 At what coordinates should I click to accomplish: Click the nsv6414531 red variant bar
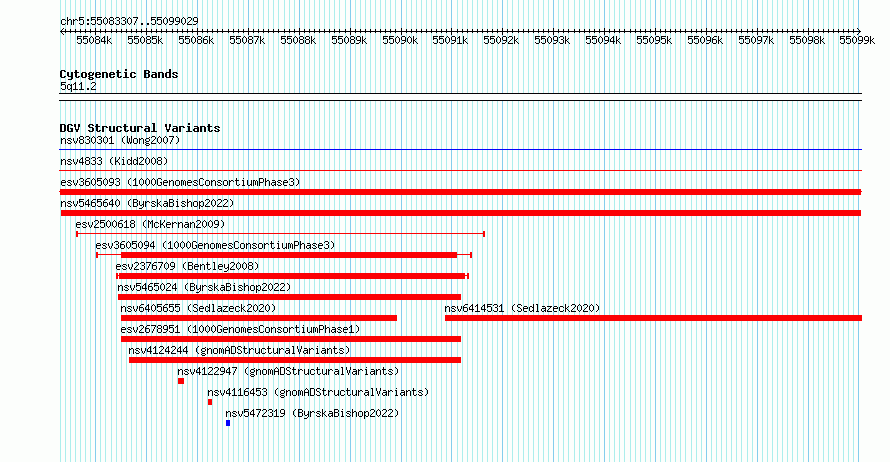(653, 318)
